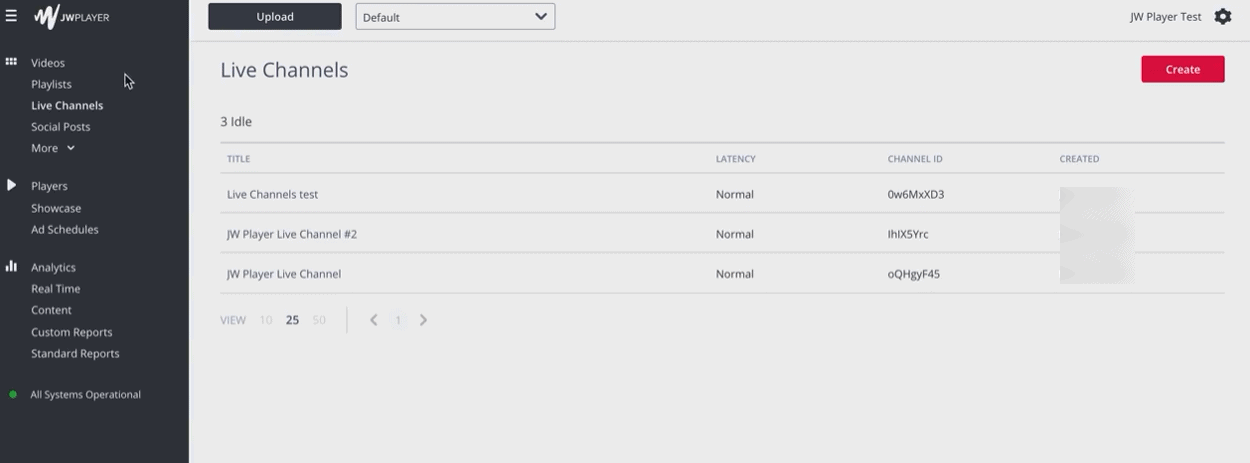The image size is (1250, 463).
Task: Open Players section in the sidebar
Action: point(49,186)
